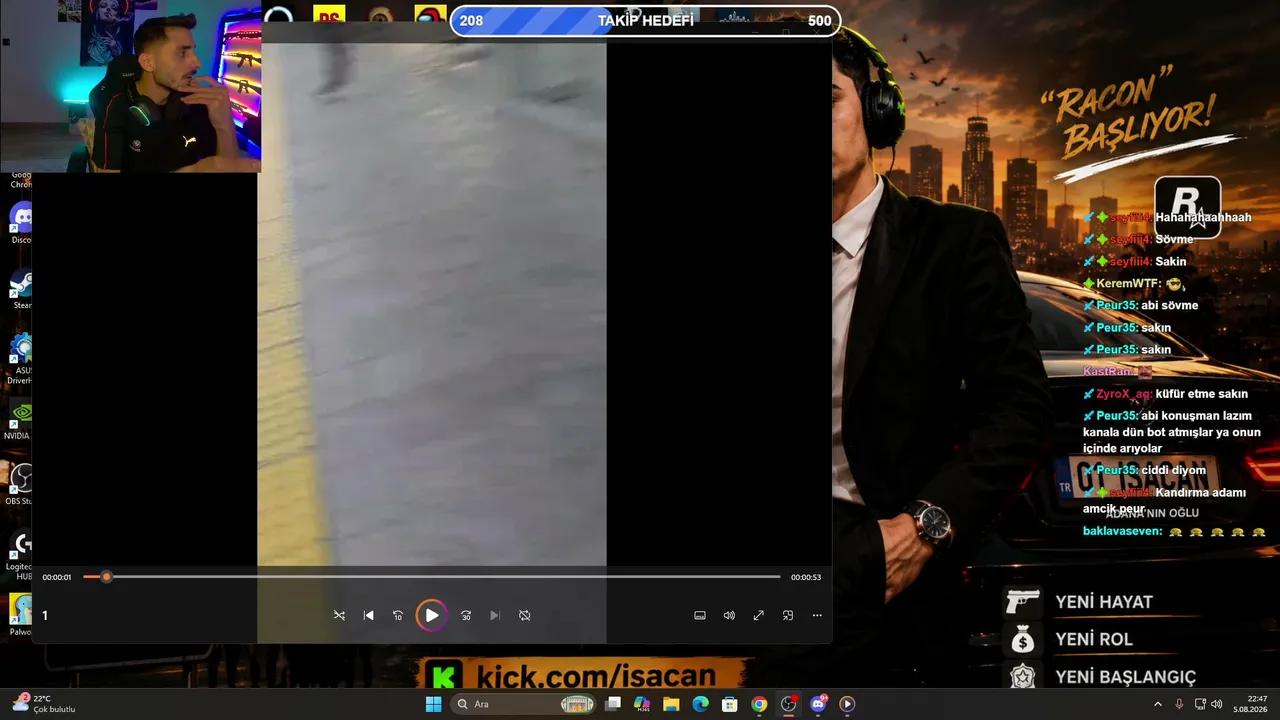
Task: Open Microsoft Edge from the taskbar
Action: tap(700, 704)
